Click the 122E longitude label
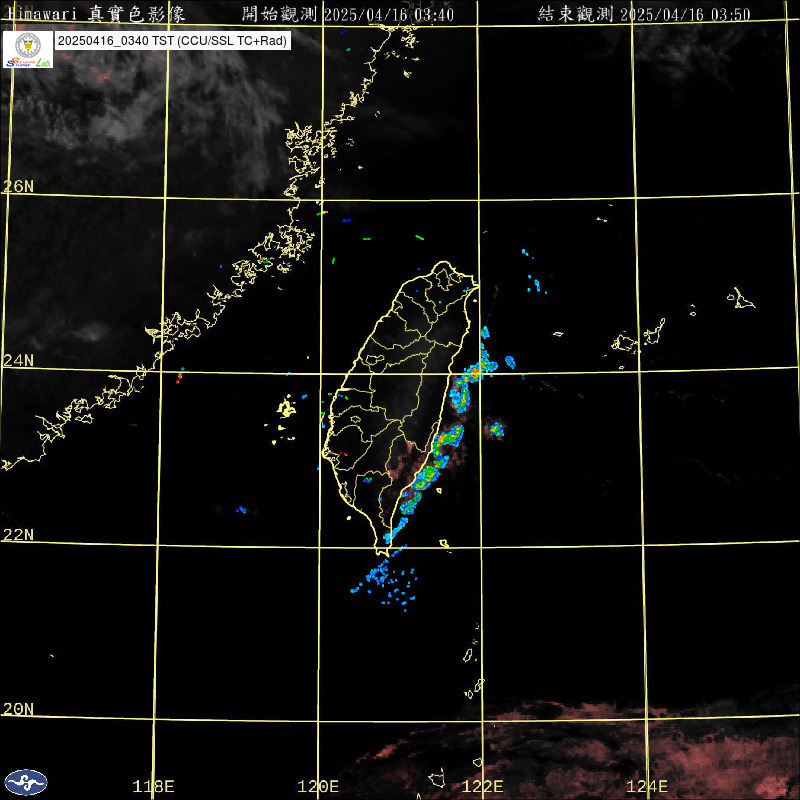The height and width of the screenshot is (800, 800). 483,786
